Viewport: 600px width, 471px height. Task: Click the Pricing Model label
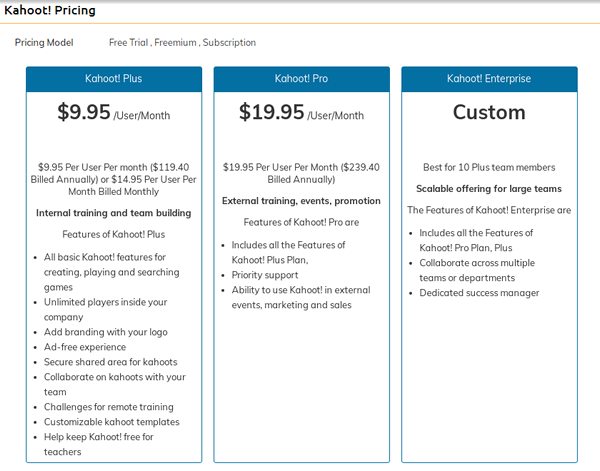[x=46, y=43]
